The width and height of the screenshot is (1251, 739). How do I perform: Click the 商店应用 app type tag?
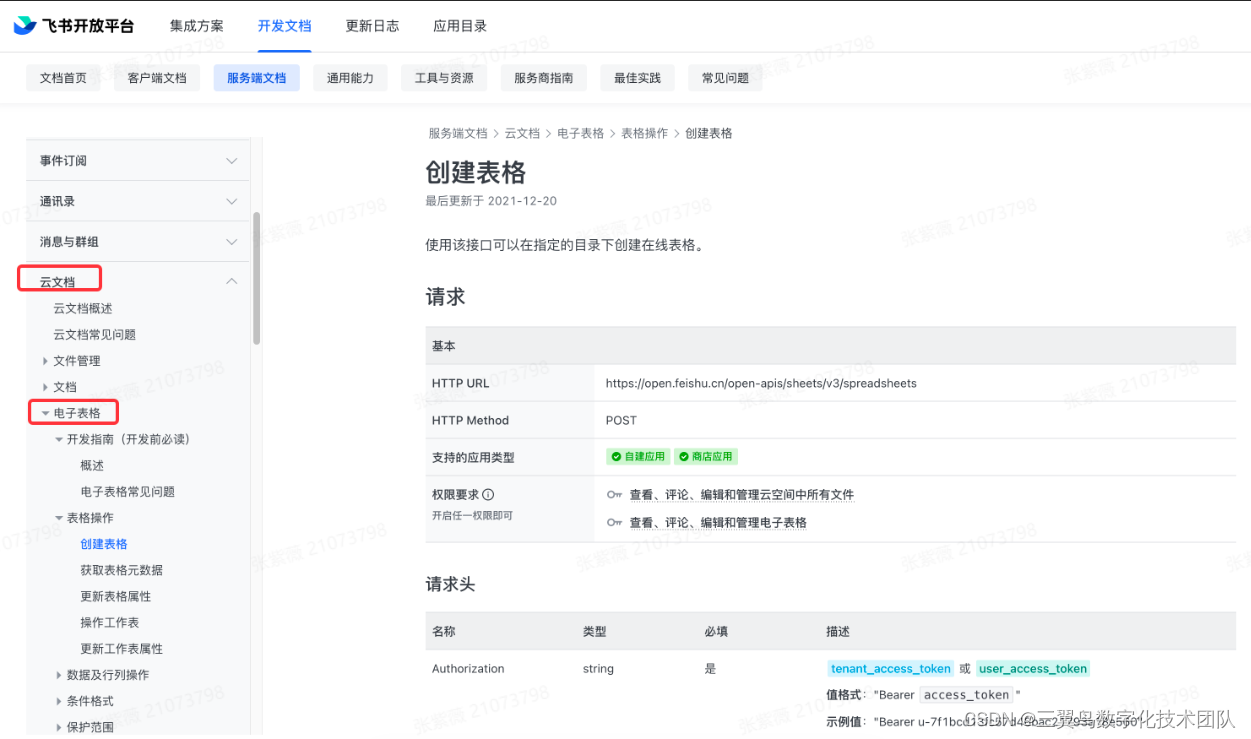point(706,457)
